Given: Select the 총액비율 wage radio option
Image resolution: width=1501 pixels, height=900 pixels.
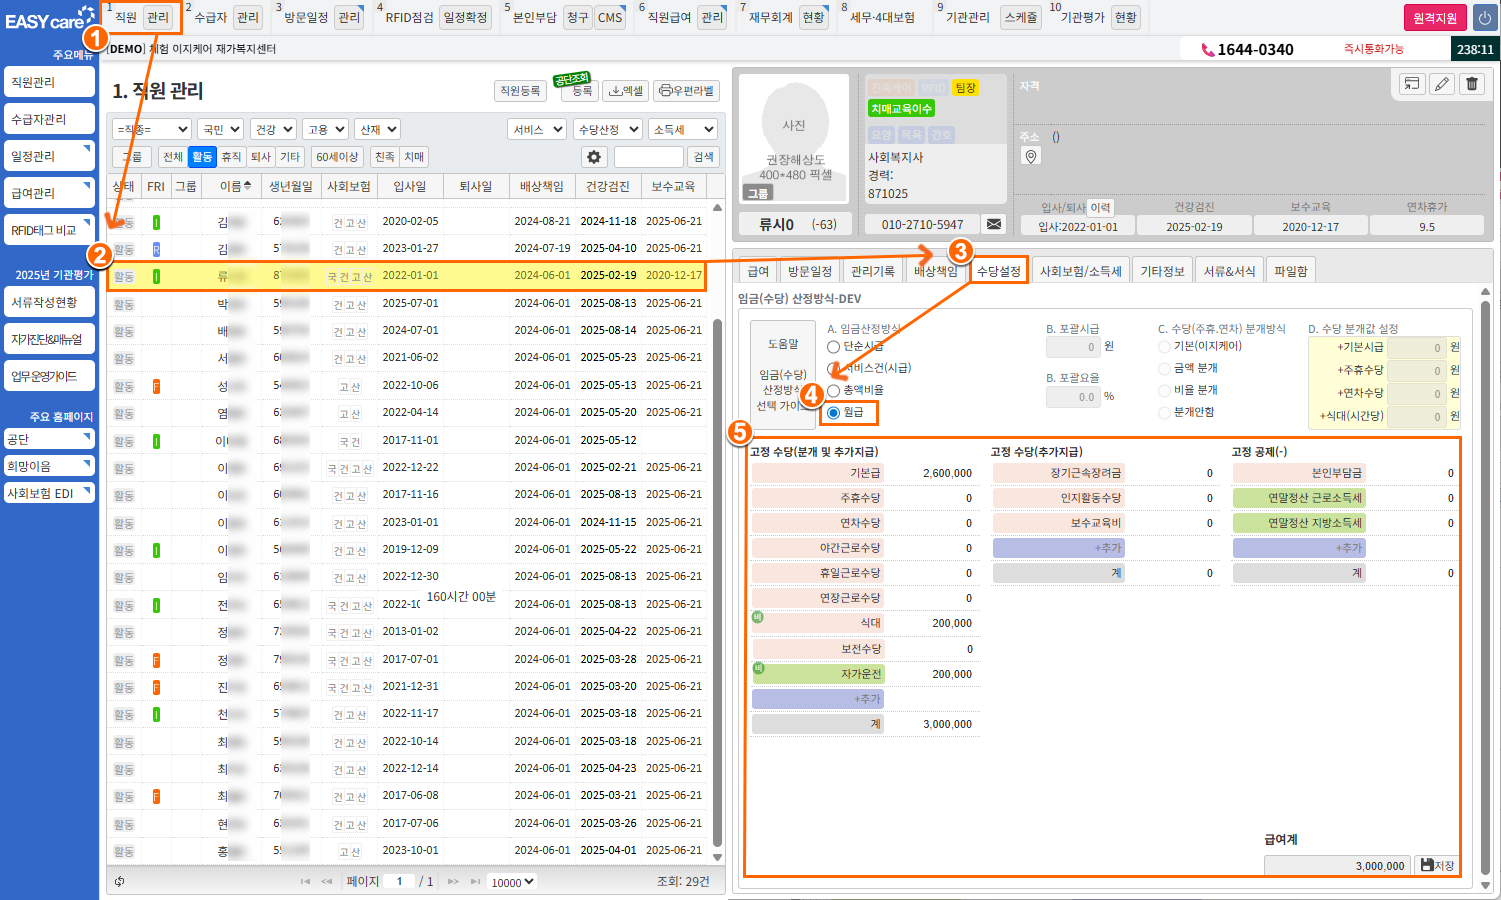Looking at the screenshot, I should coord(834,391).
